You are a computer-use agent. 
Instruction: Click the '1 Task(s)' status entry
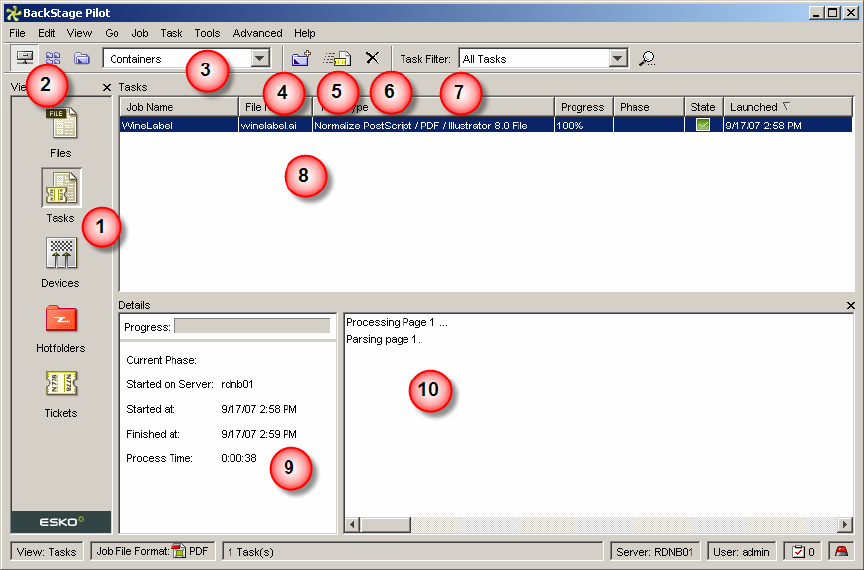pyautogui.click(x=413, y=551)
